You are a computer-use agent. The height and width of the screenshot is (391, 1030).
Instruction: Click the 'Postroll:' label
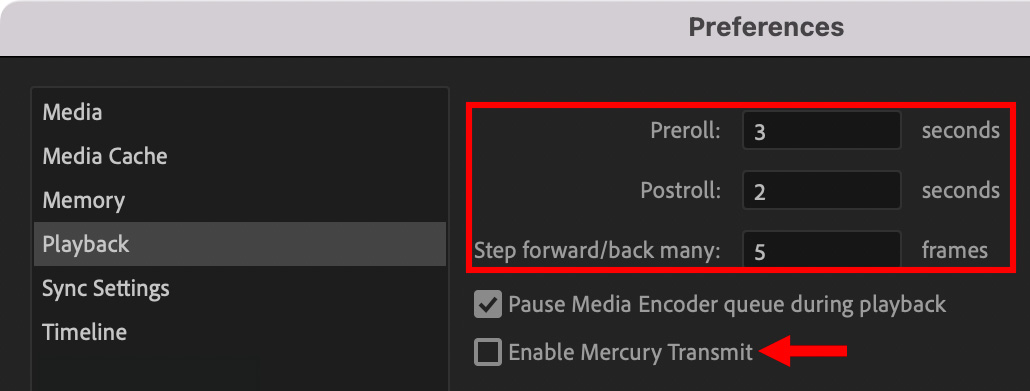pyautogui.click(x=681, y=191)
